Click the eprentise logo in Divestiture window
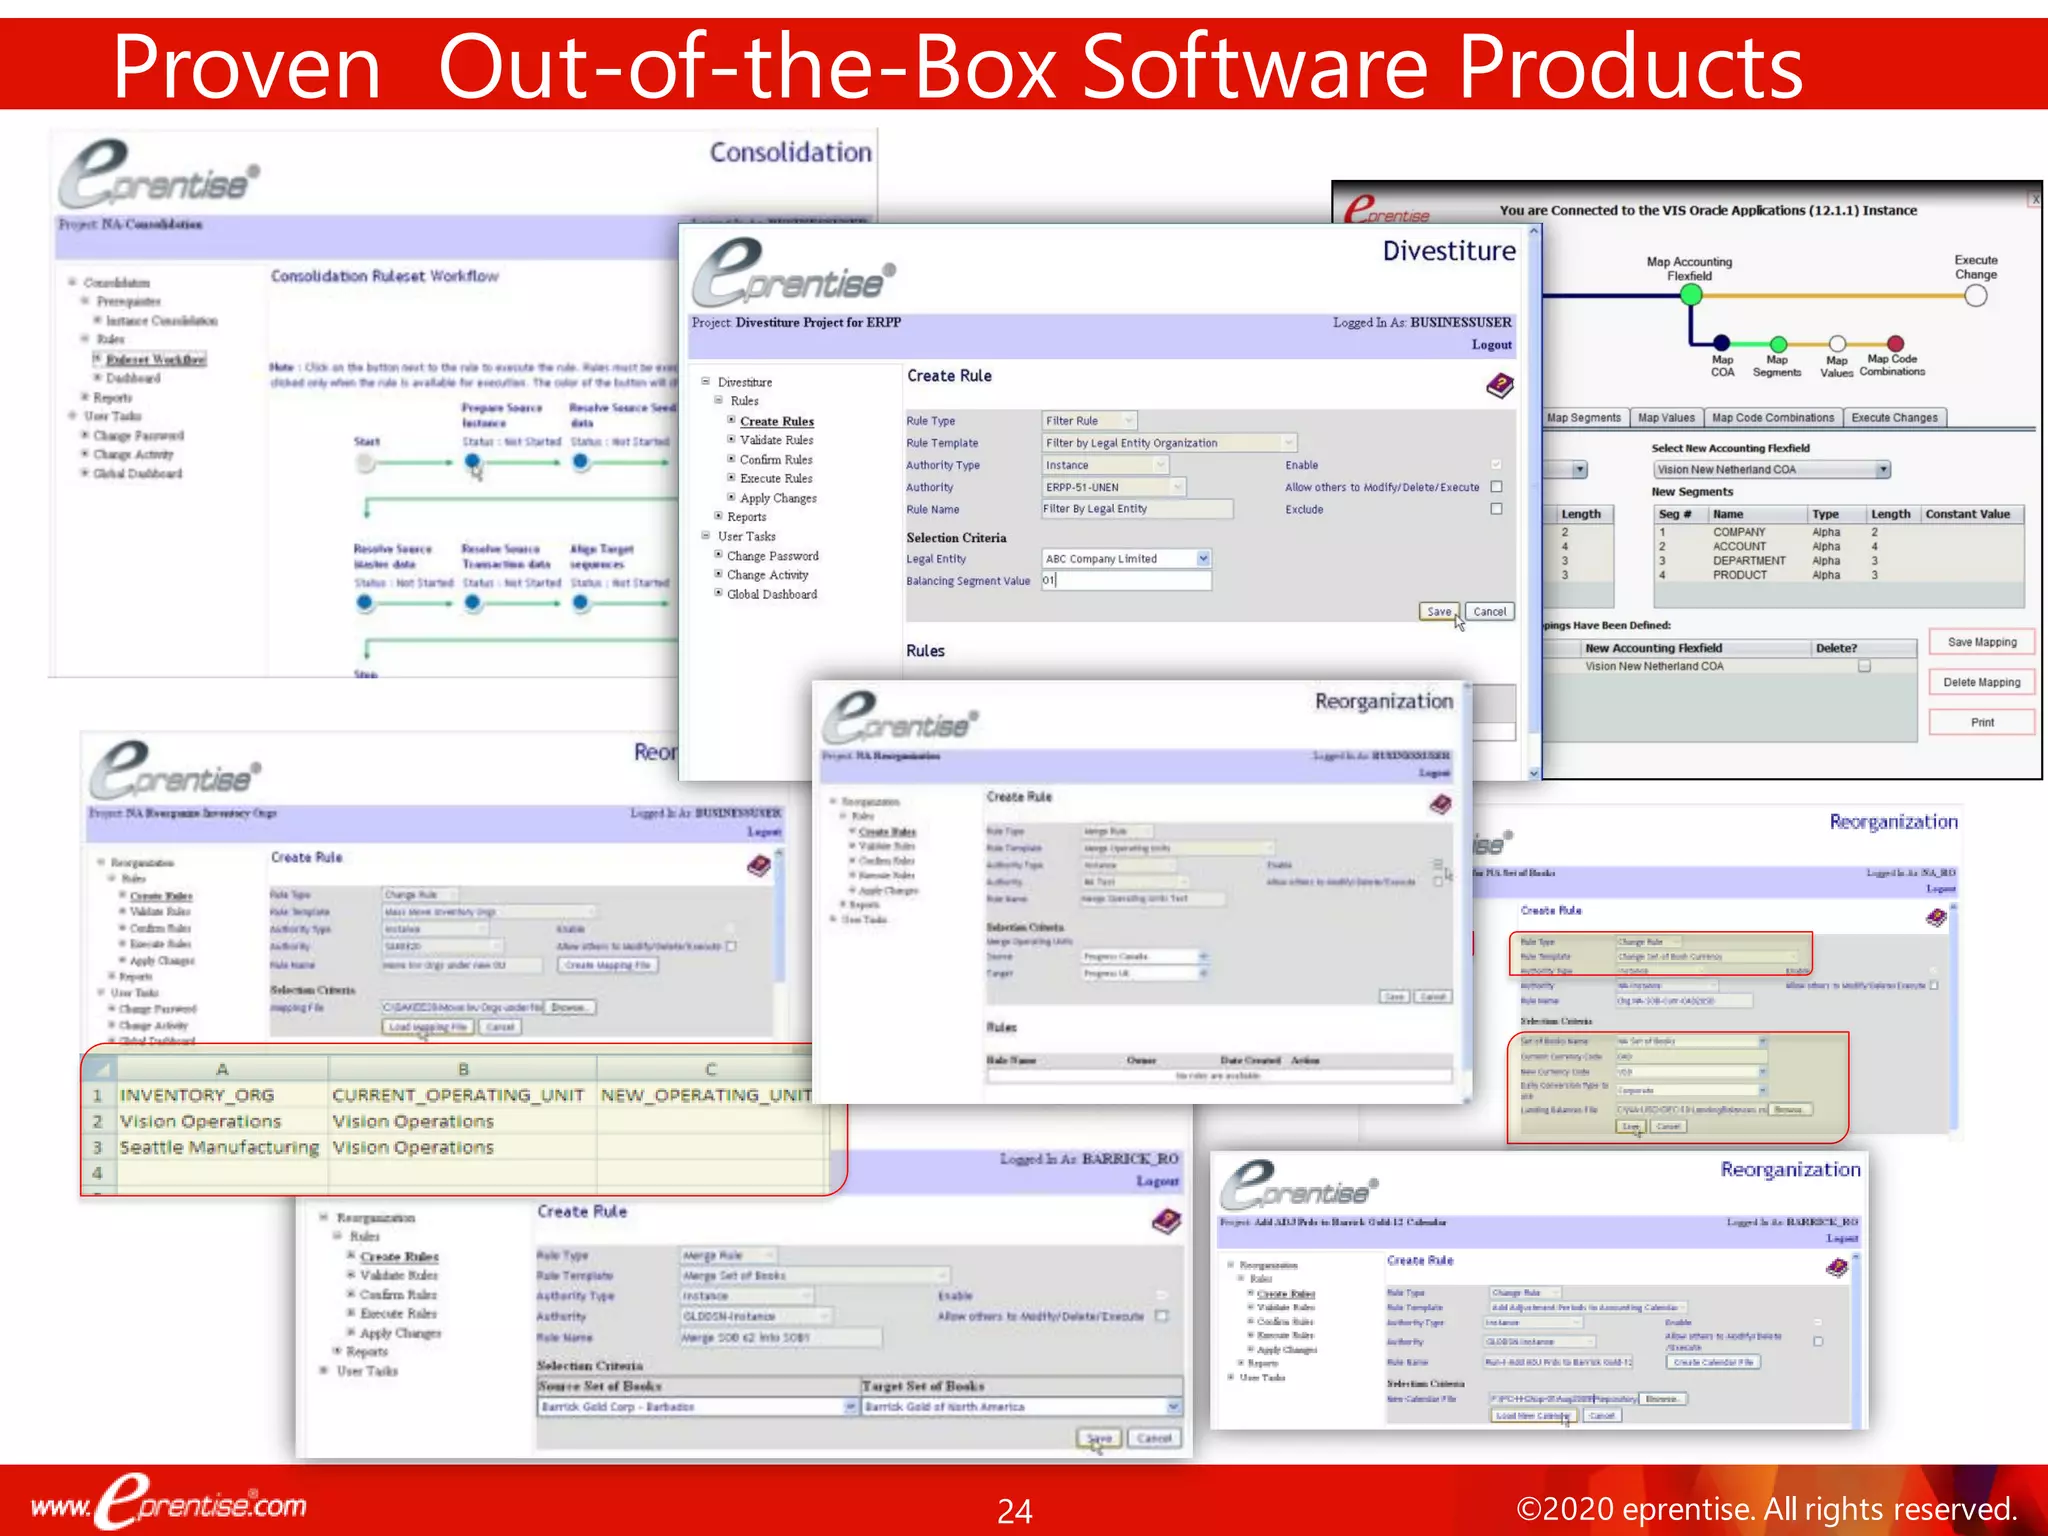2048x1536 pixels. pos(793,272)
